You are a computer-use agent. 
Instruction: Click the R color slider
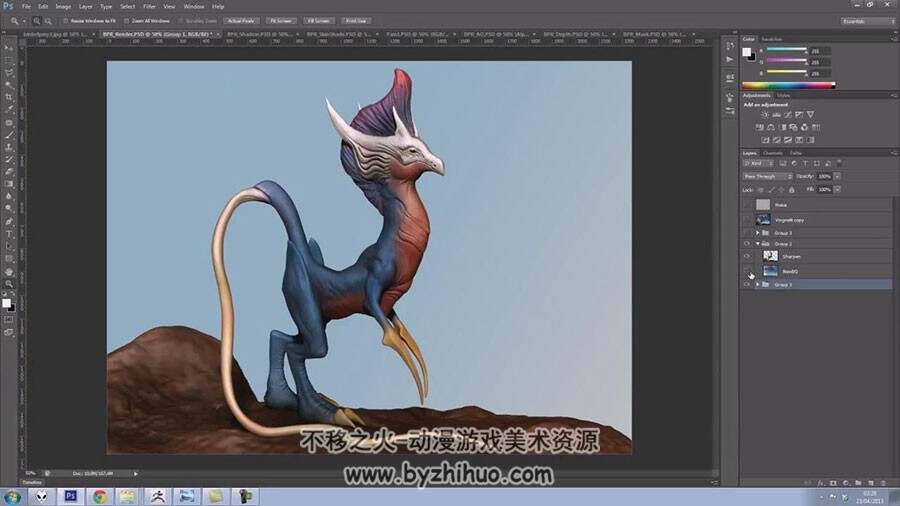pyautogui.click(x=786, y=50)
